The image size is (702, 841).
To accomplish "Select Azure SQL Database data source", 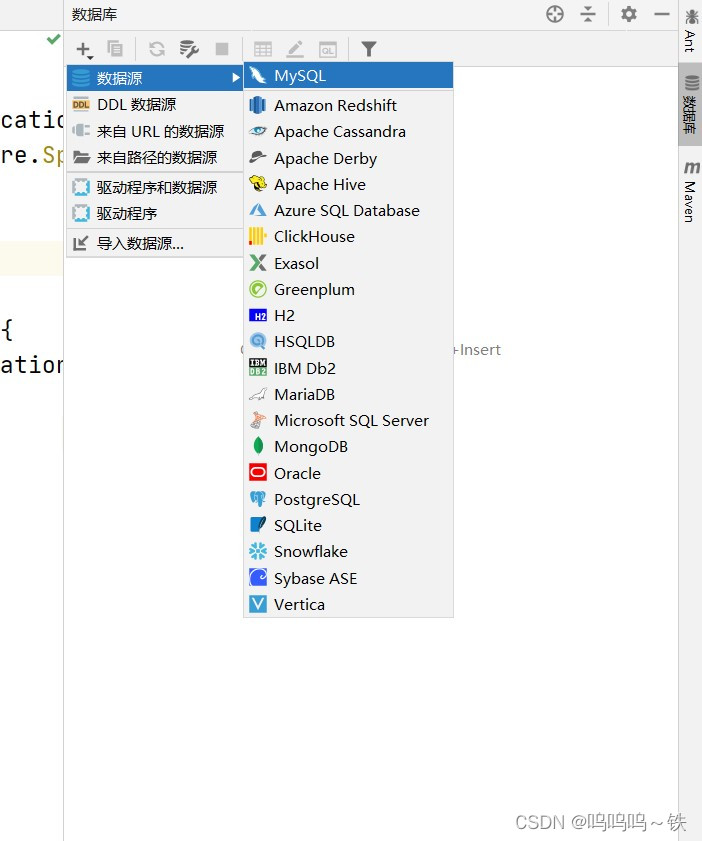I will click(x=349, y=210).
